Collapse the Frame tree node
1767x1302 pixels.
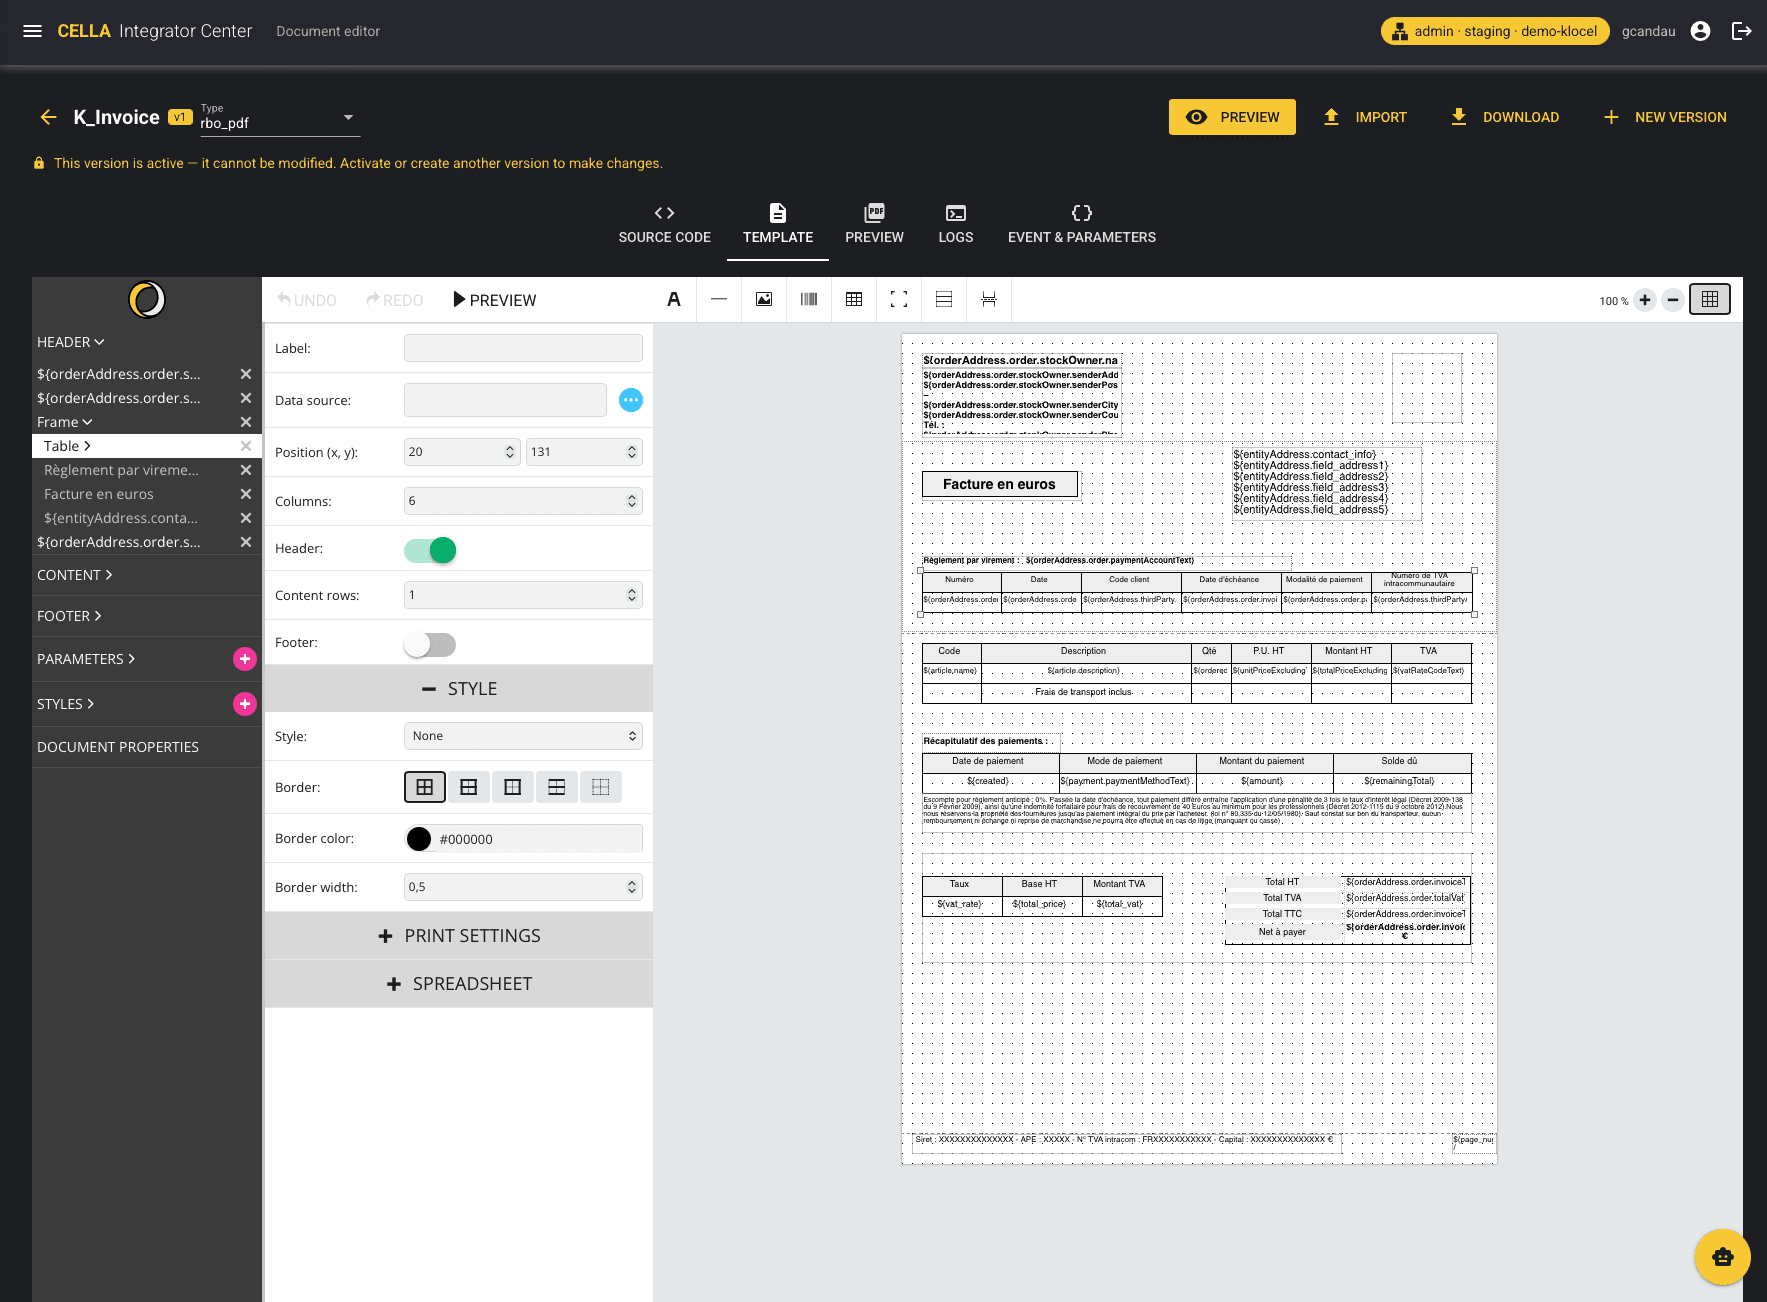pos(65,422)
